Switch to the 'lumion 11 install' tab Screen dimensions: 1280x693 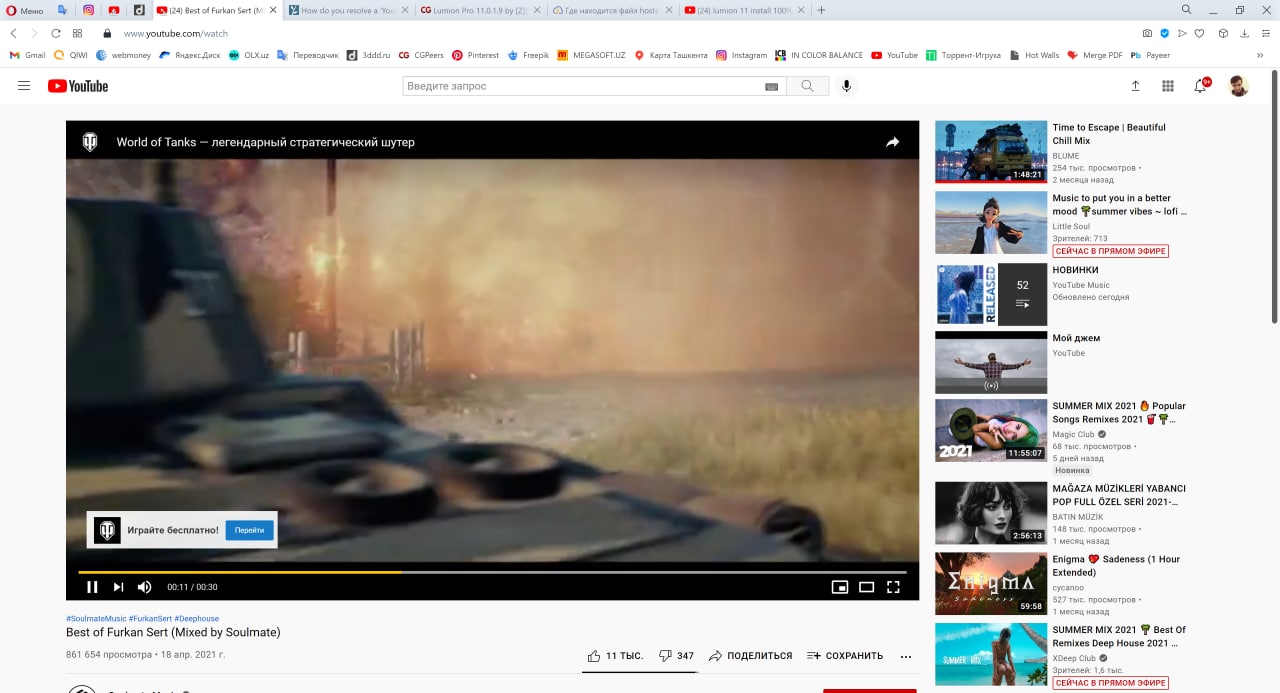click(x=743, y=10)
